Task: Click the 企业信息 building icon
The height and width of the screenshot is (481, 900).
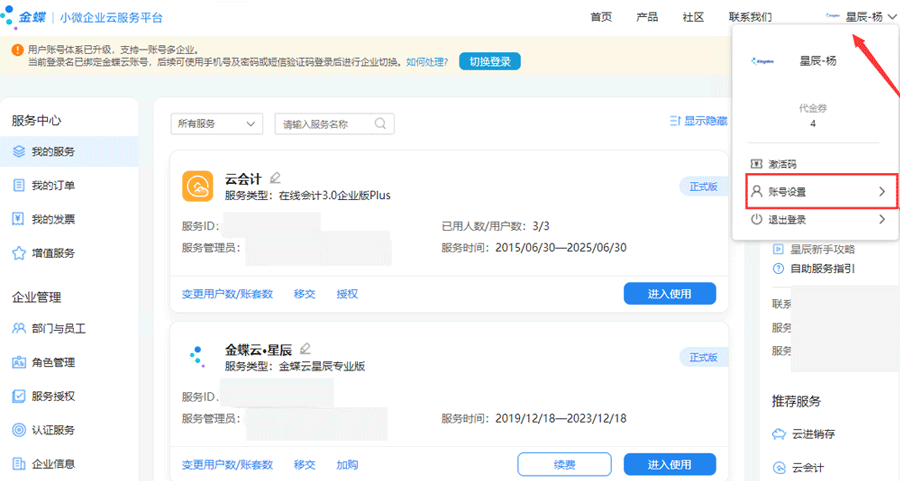Action: point(19,464)
